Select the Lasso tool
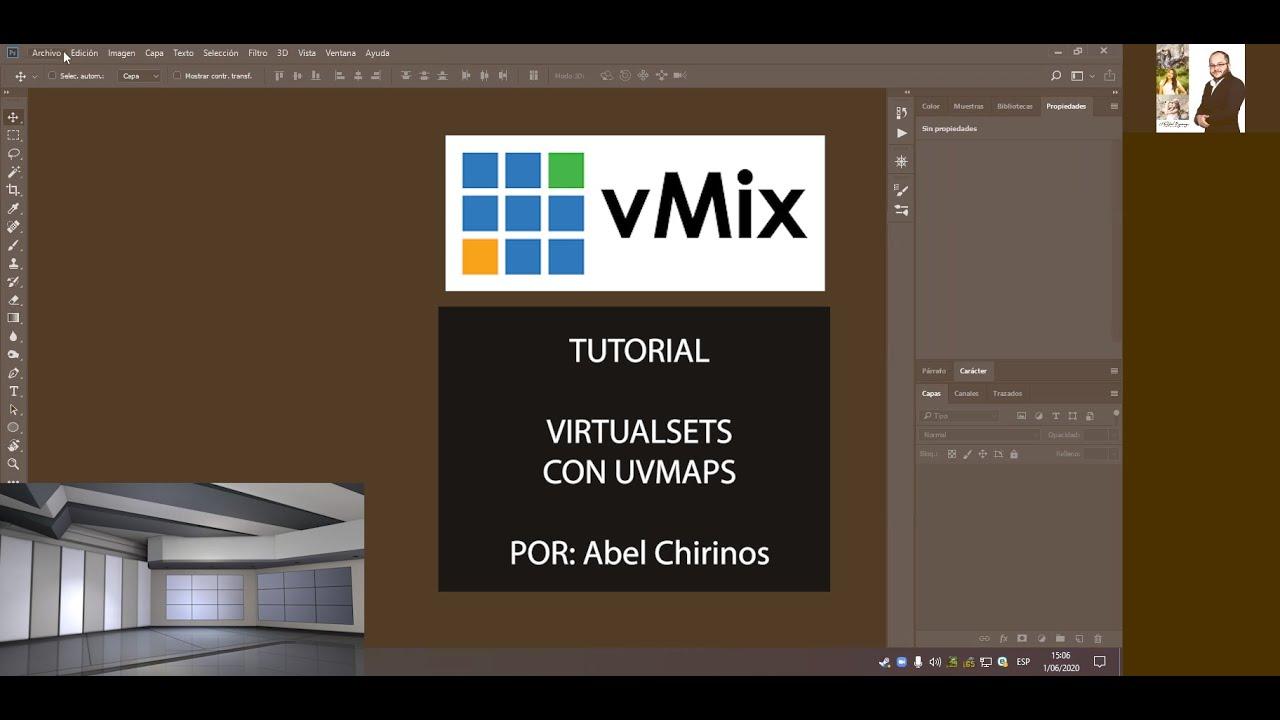 pyautogui.click(x=14, y=153)
